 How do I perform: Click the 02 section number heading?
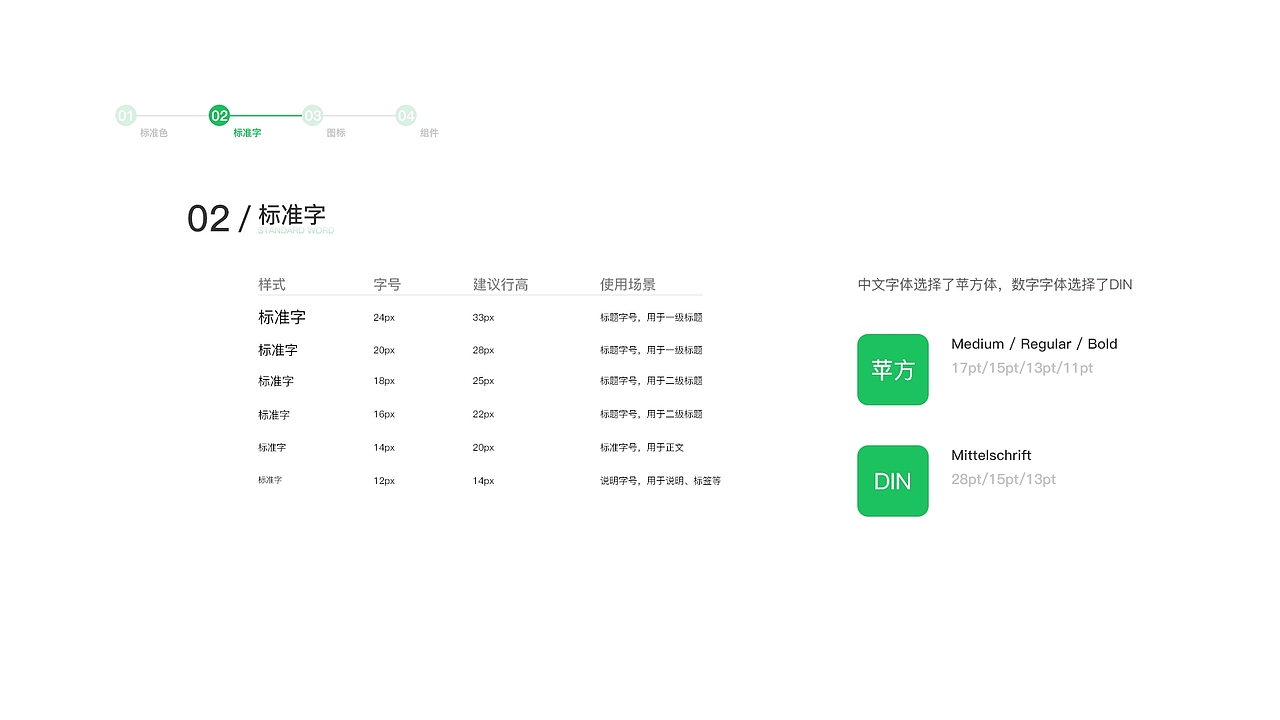[210, 218]
